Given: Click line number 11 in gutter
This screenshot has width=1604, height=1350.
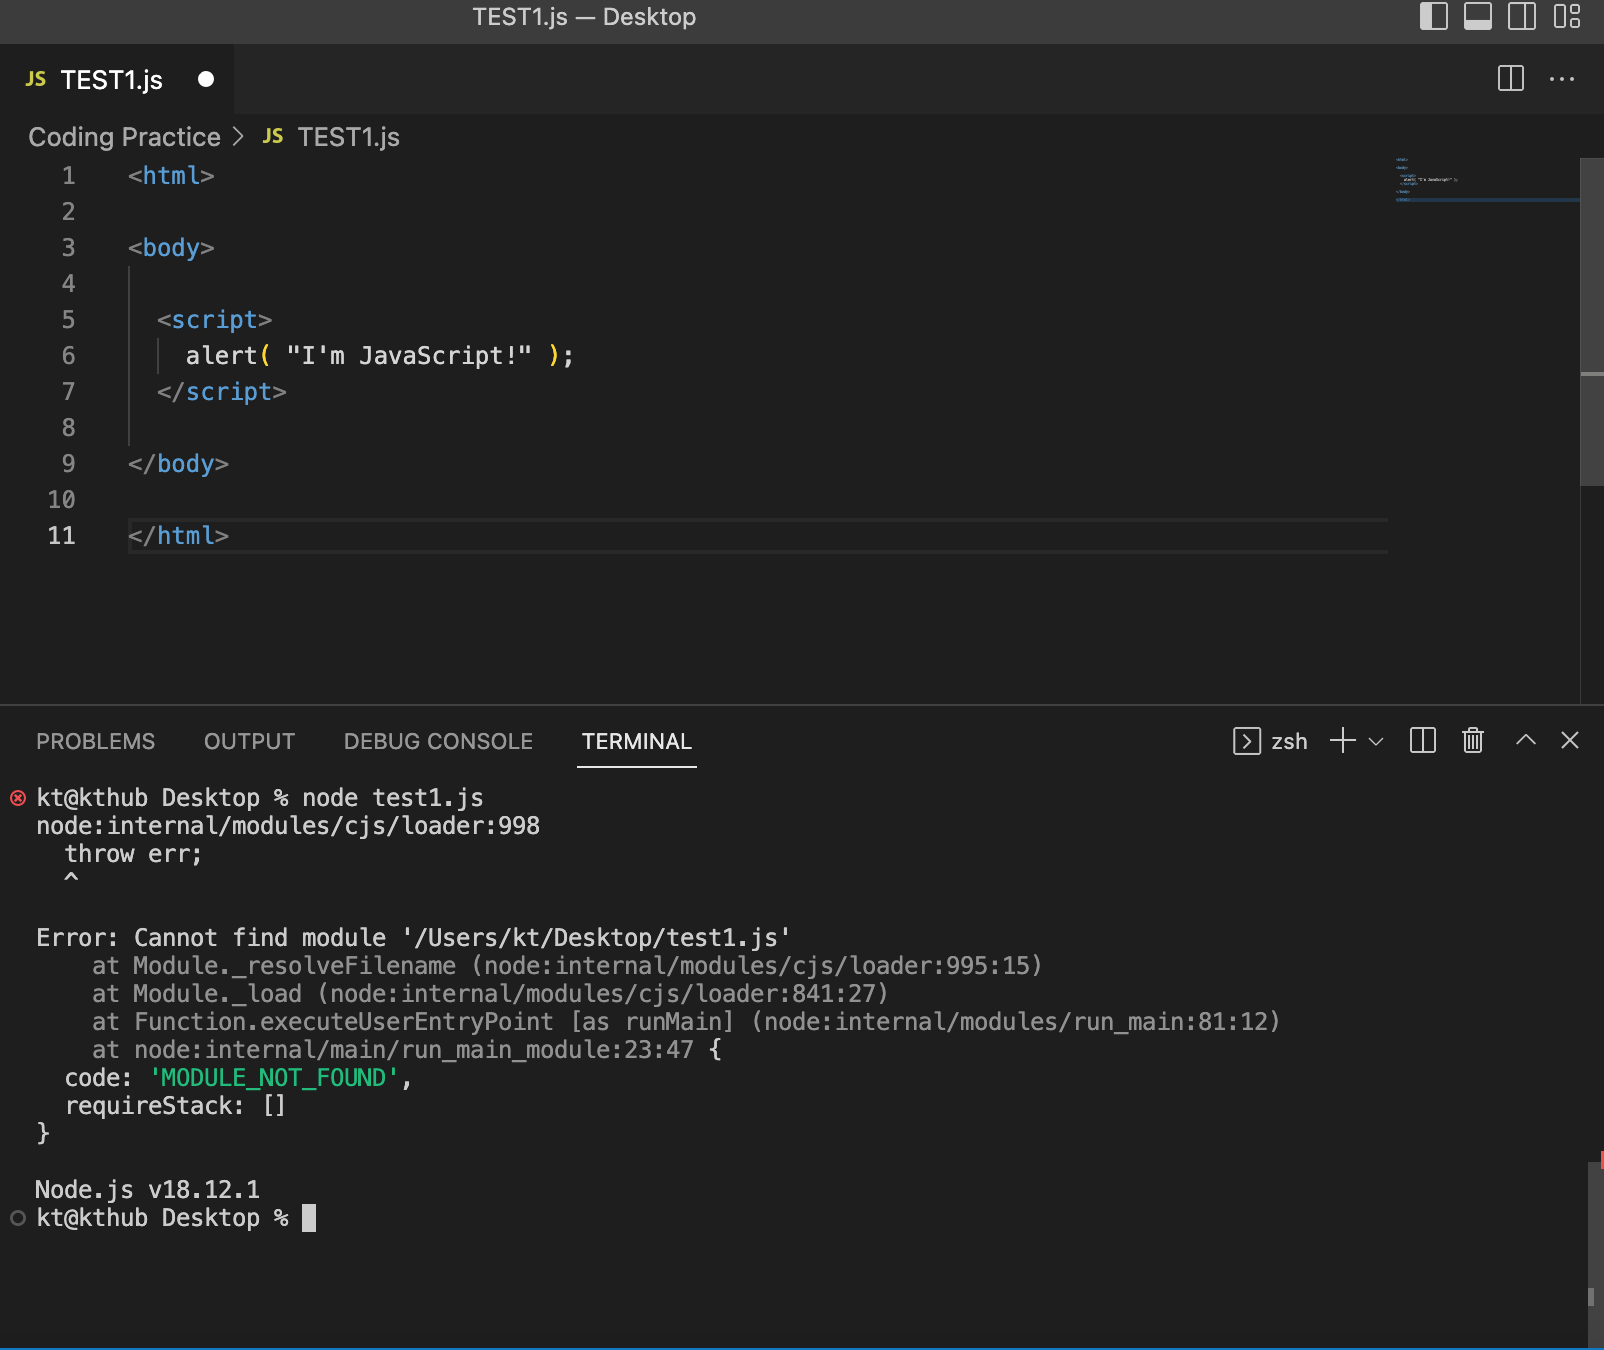Looking at the screenshot, I should [62, 536].
